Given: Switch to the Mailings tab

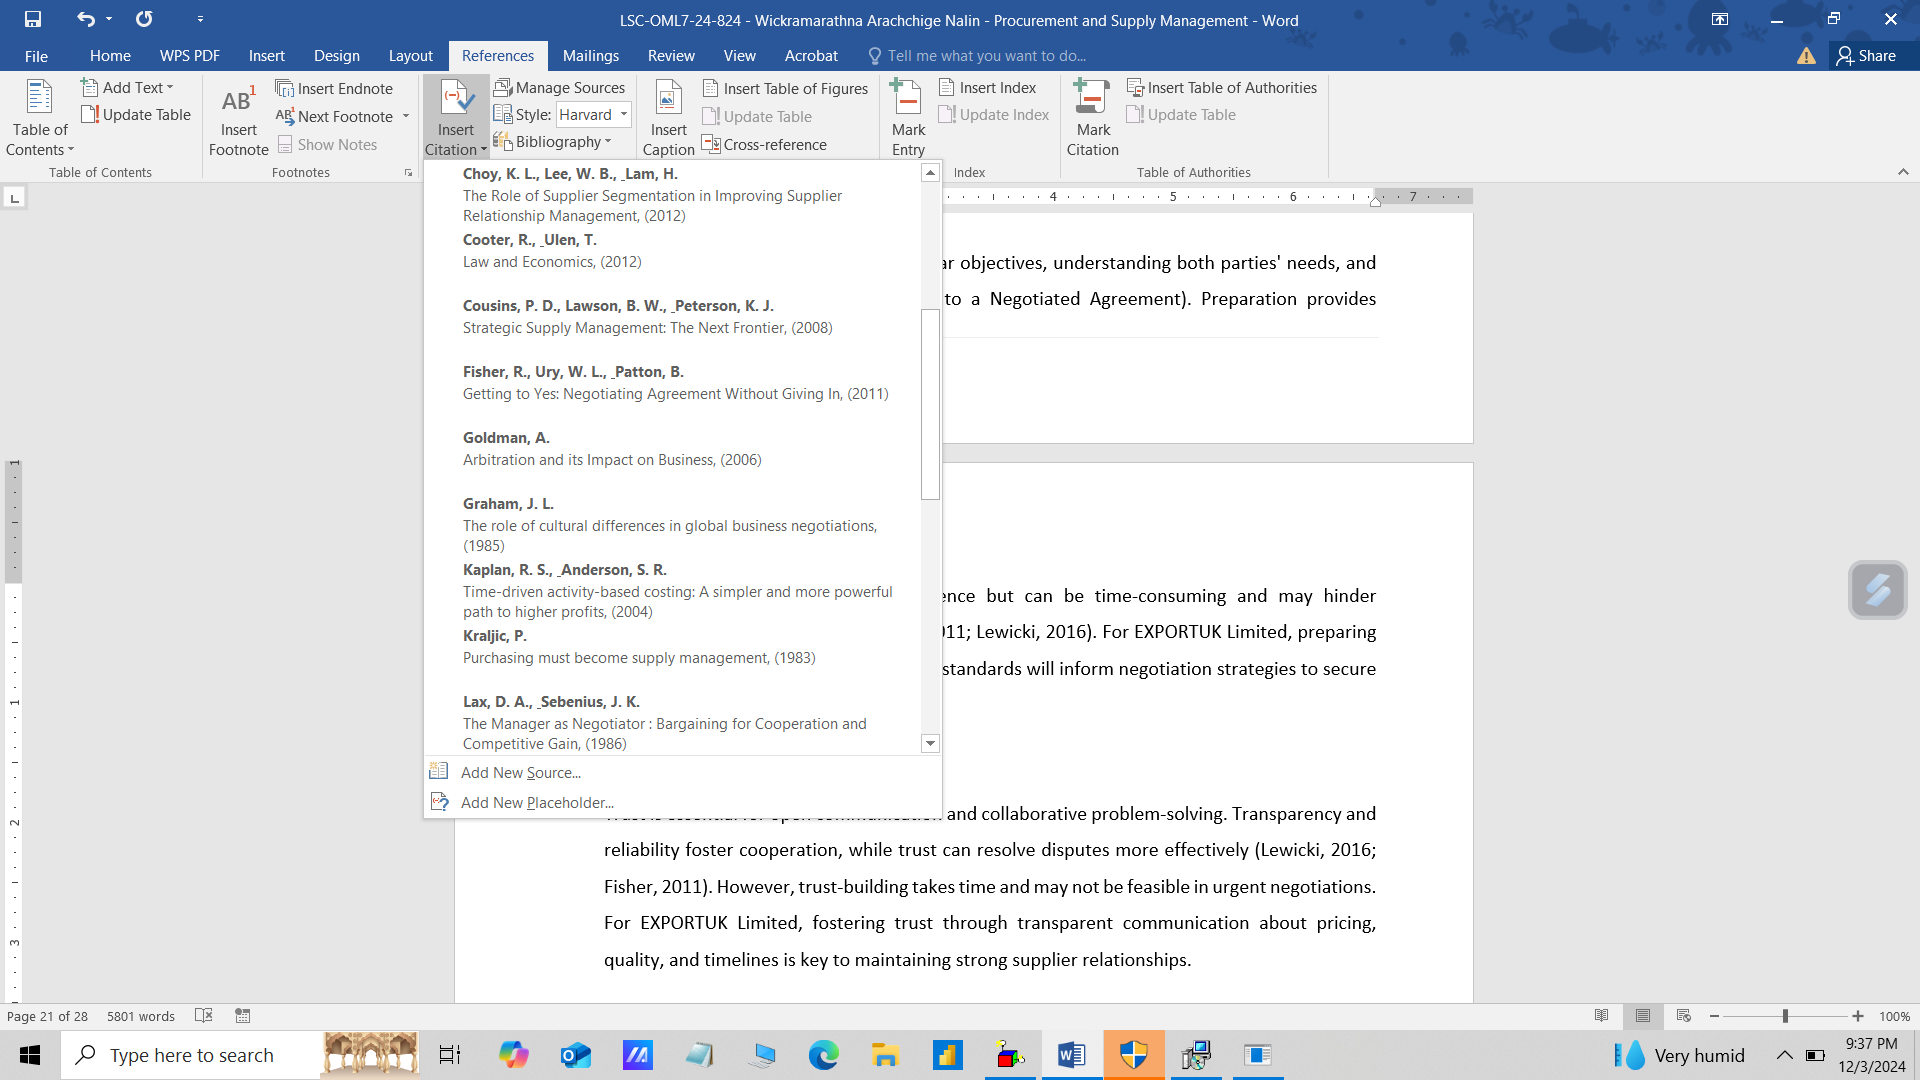Looking at the screenshot, I should coord(590,56).
